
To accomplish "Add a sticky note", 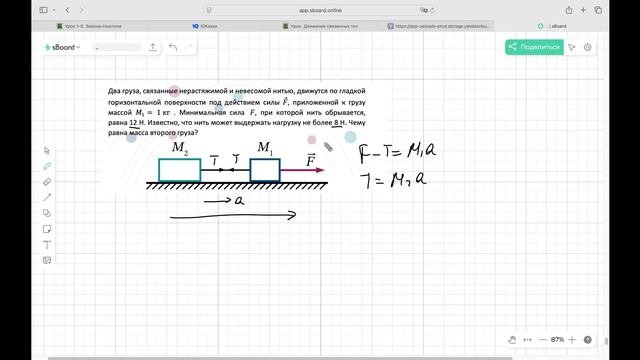I will click(x=47, y=229).
